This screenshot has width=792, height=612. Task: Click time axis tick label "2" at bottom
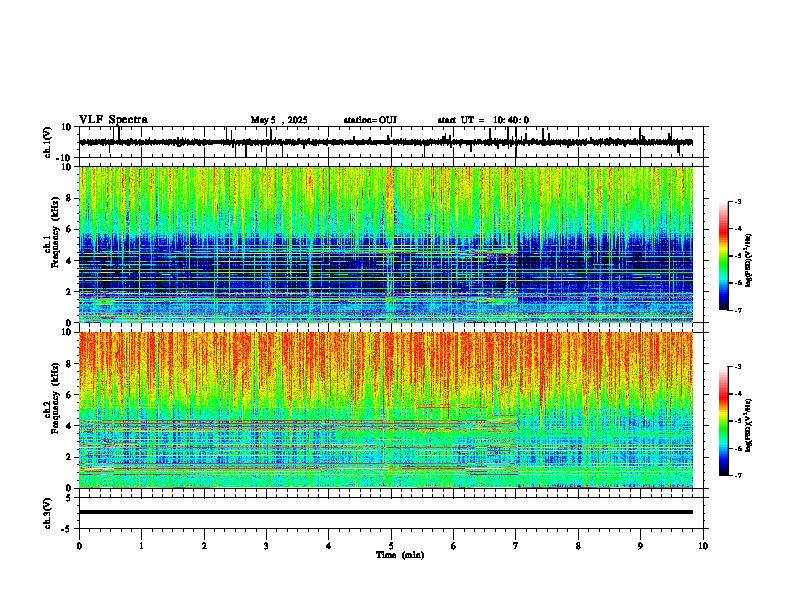[204, 546]
